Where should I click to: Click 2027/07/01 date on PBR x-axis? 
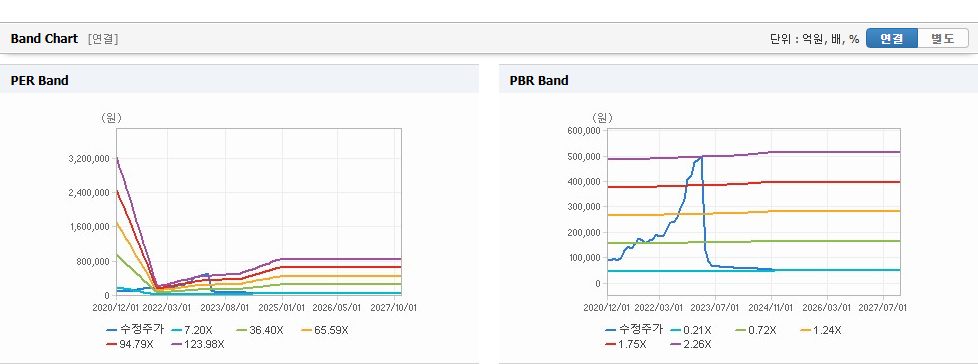883,308
